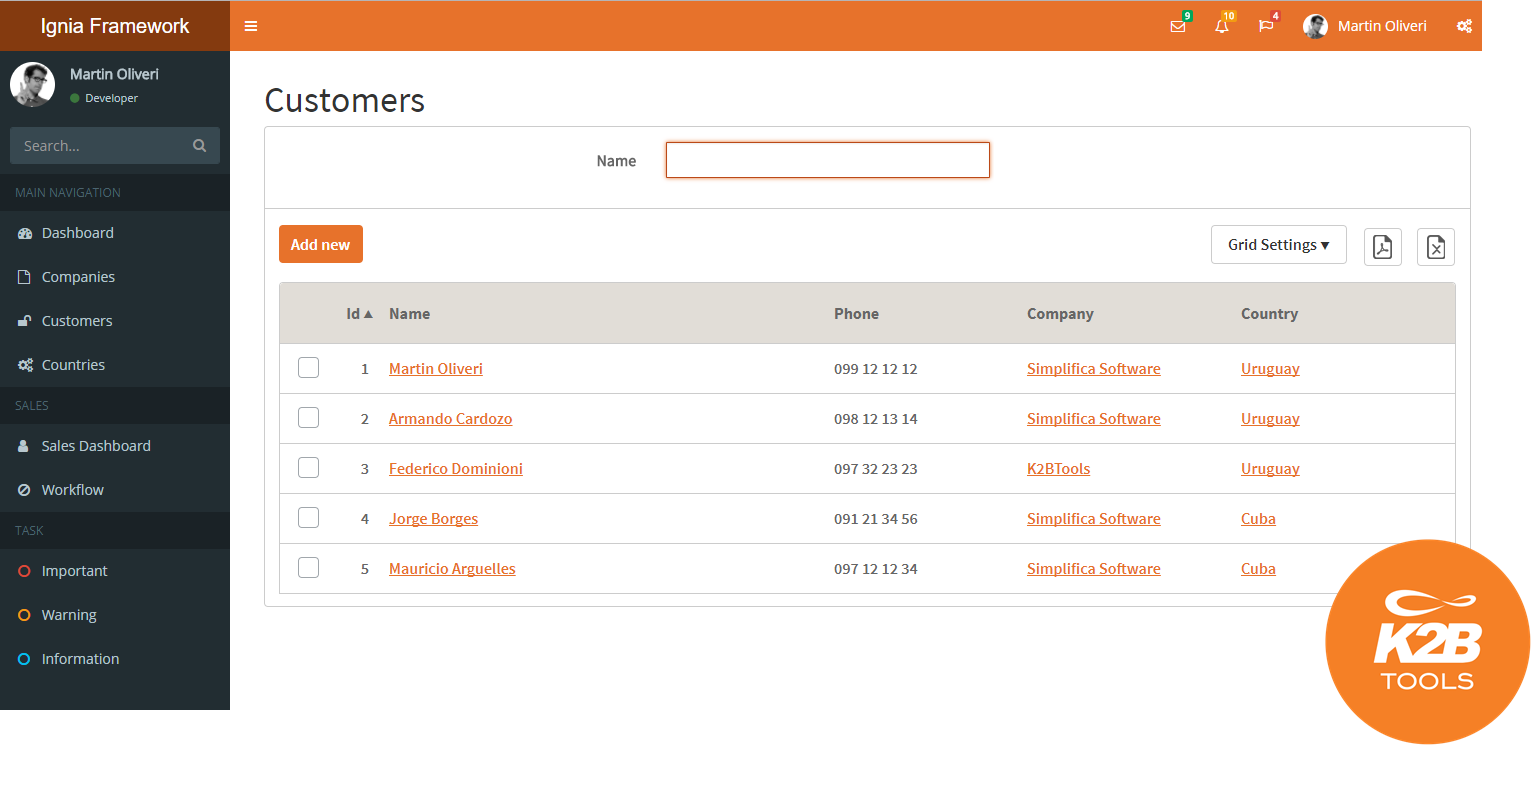
Task: Open the Armando Cardozo customer link
Action: [450, 419]
